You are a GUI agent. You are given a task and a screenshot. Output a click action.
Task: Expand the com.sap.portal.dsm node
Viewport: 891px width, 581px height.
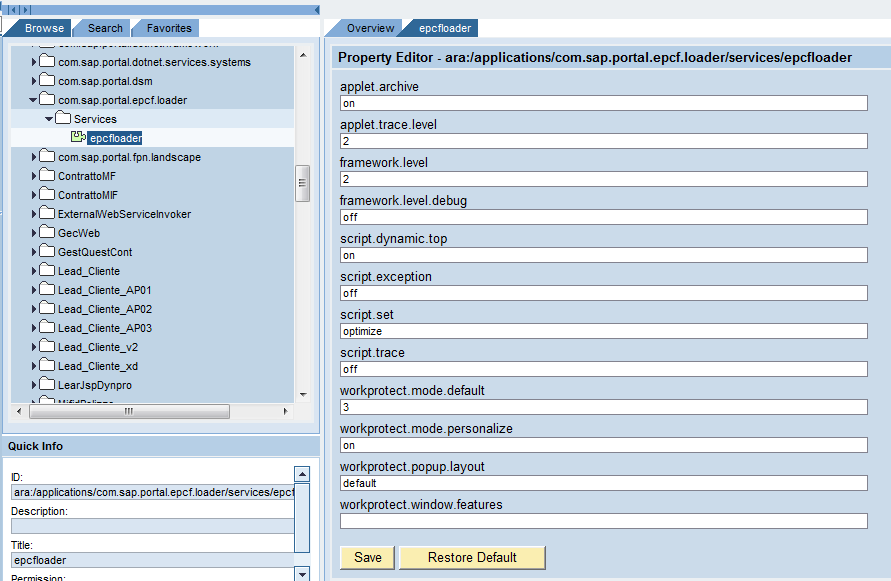coord(34,81)
